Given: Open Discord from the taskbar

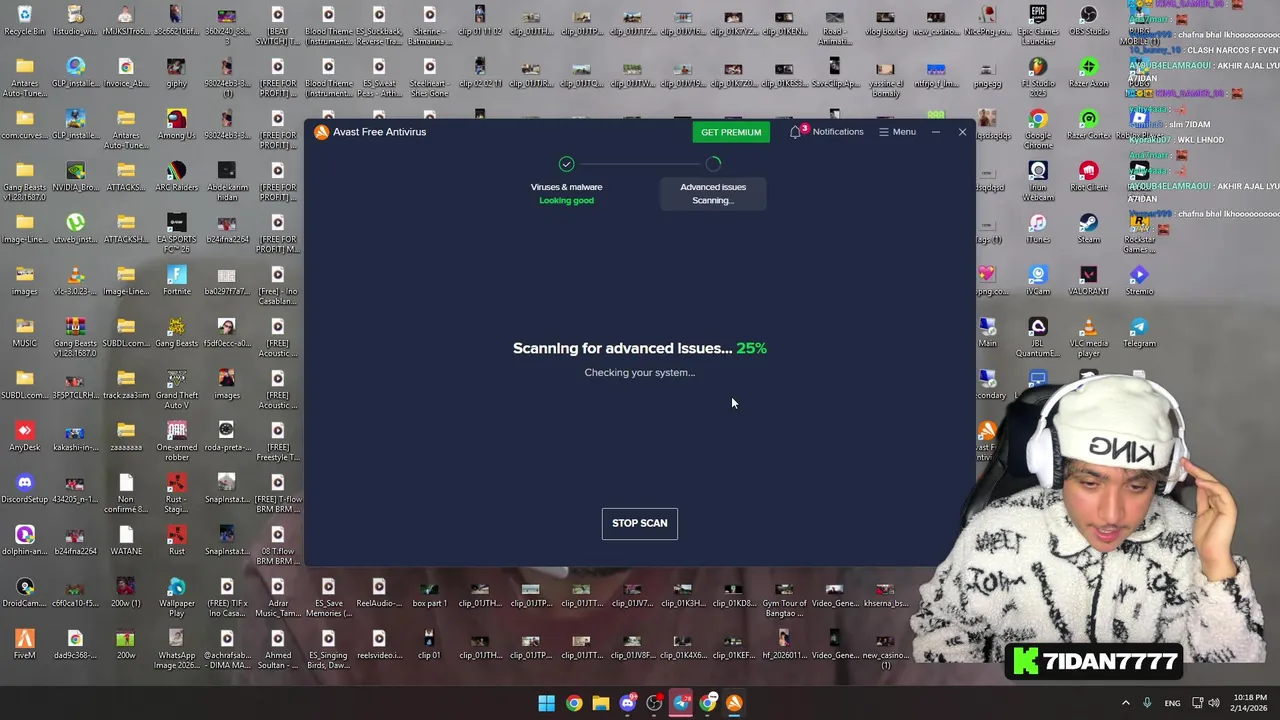Looking at the screenshot, I should pos(627,703).
